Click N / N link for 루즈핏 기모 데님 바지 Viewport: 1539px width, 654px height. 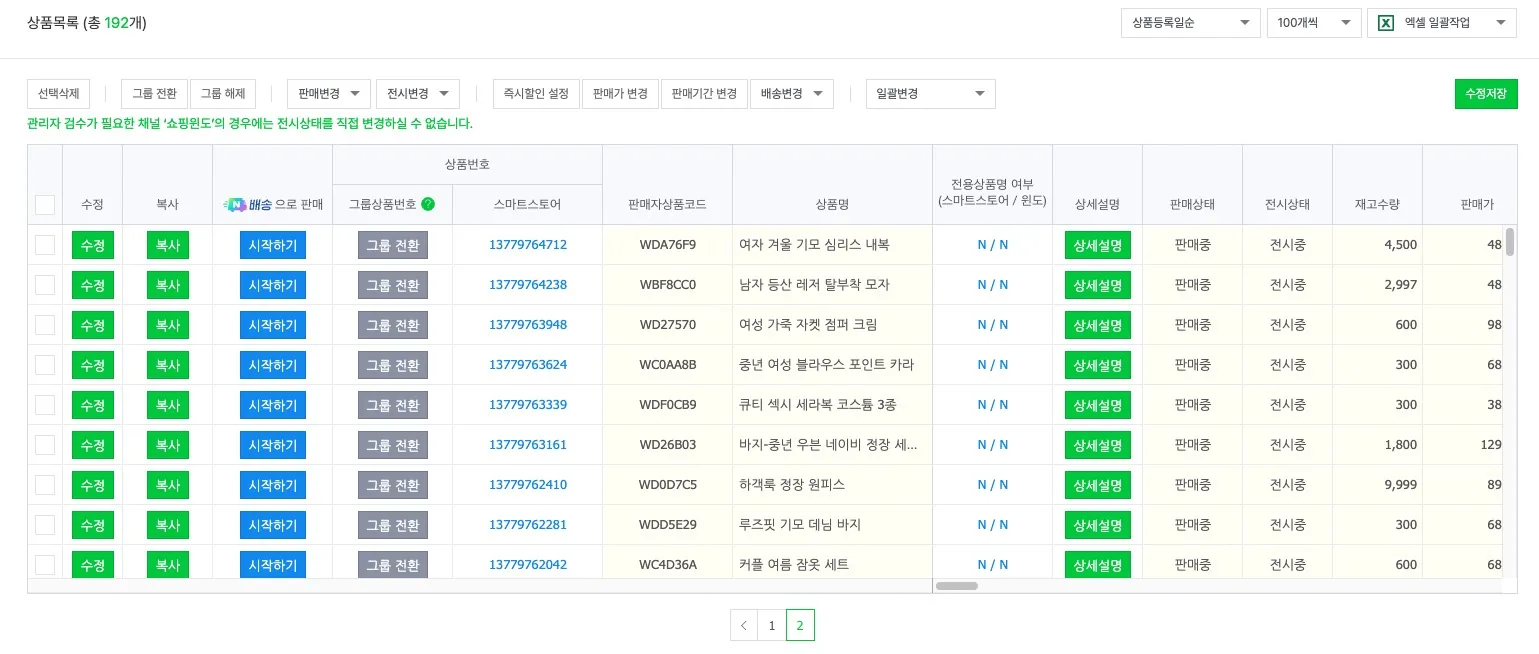(x=993, y=525)
